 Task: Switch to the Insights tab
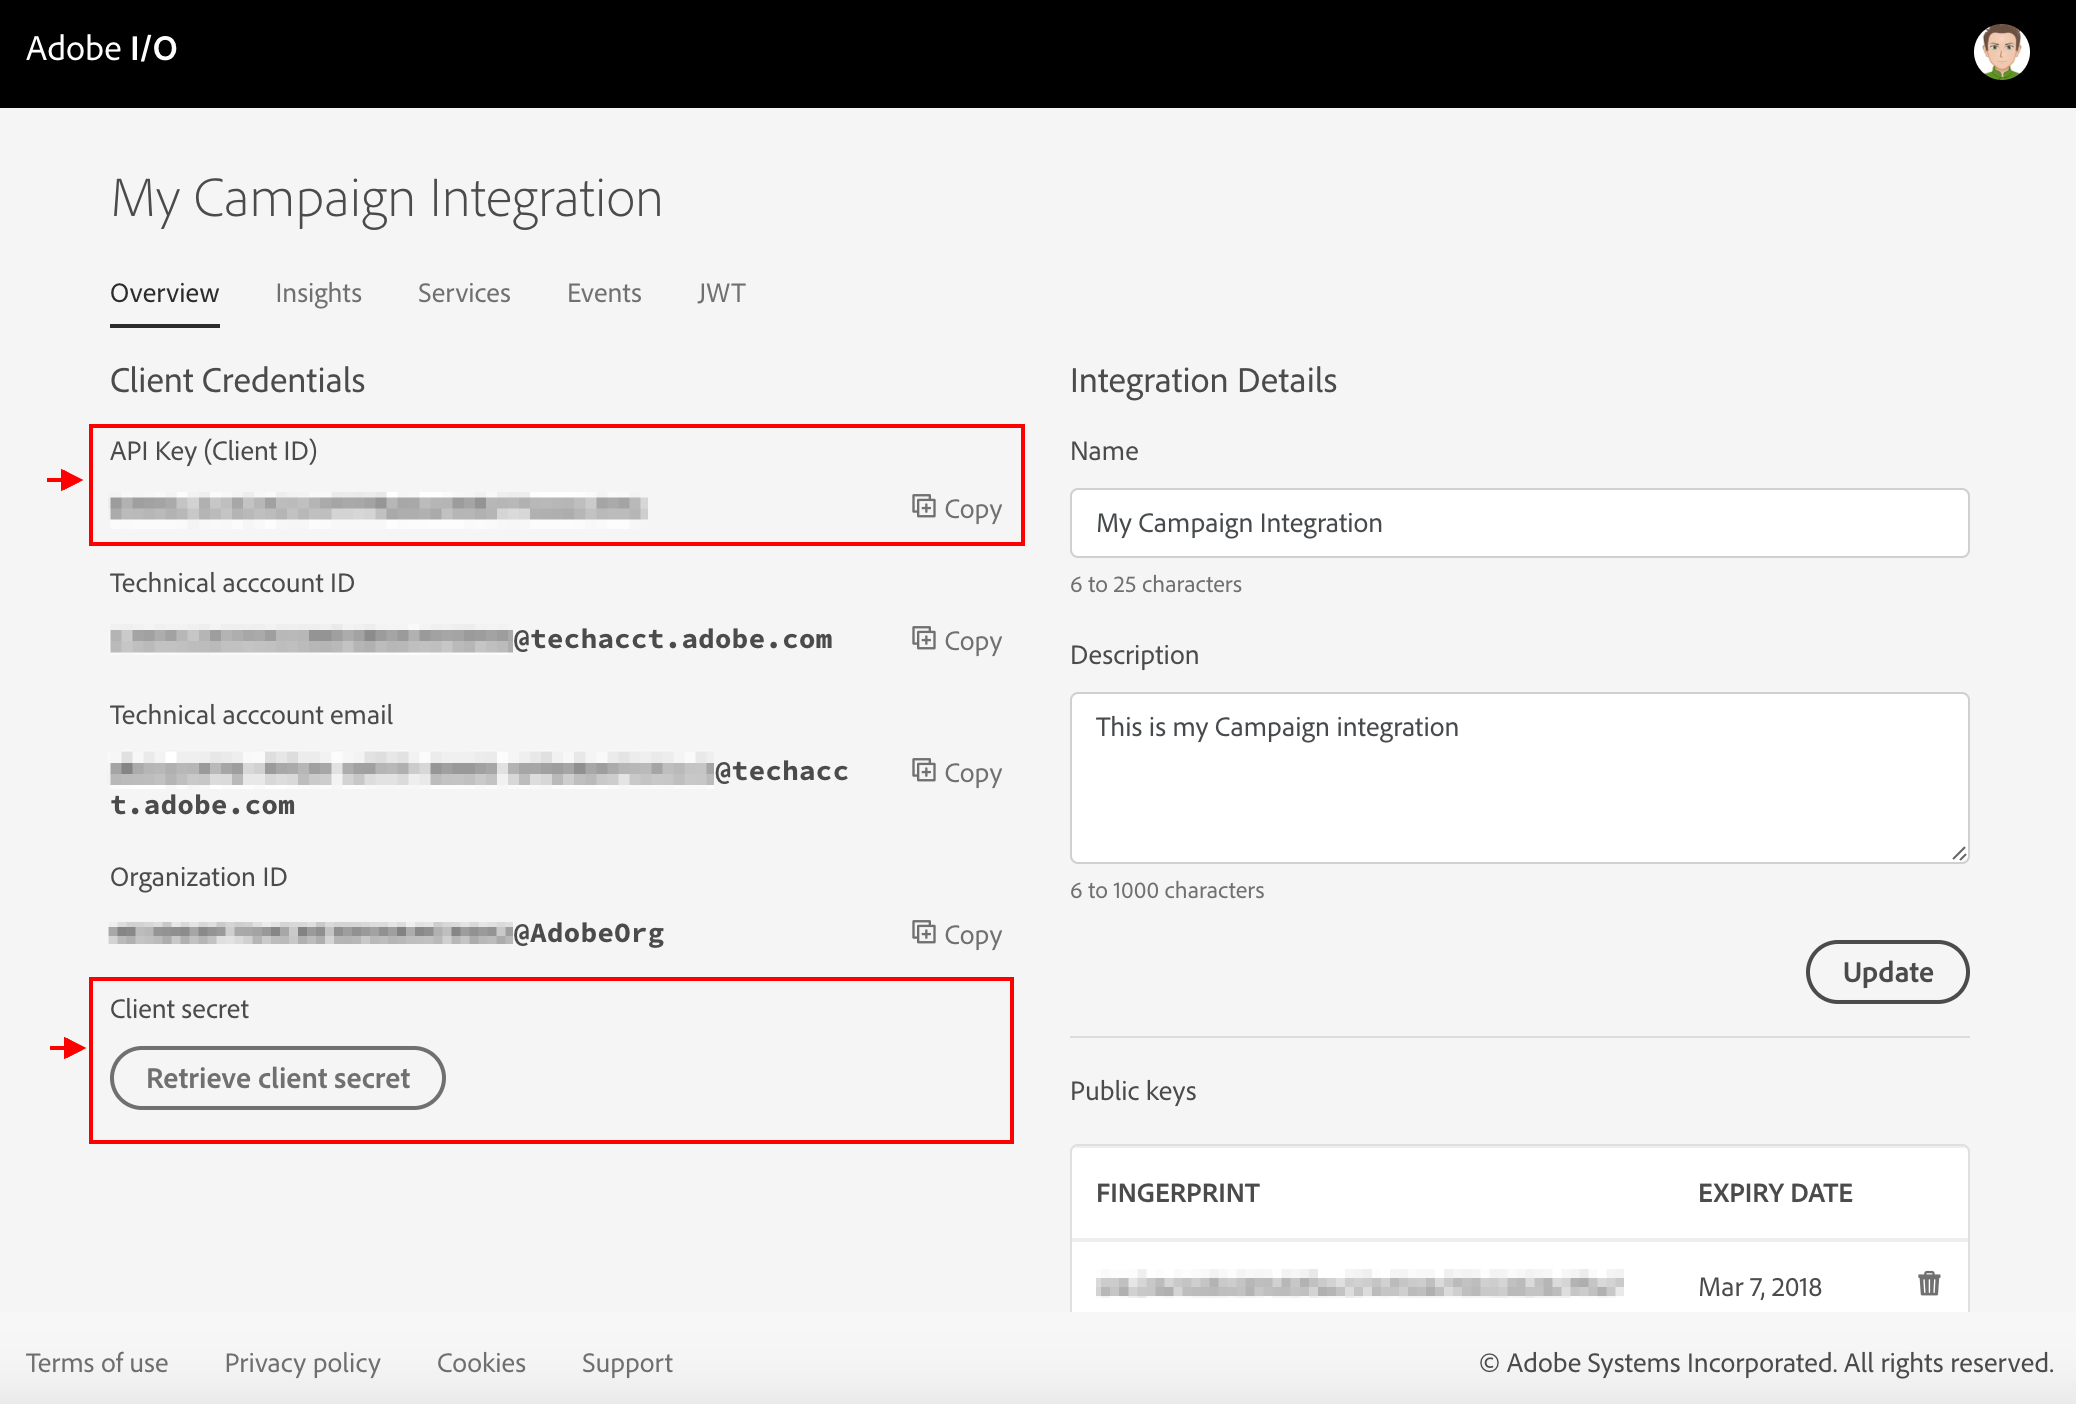click(x=318, y=293)
